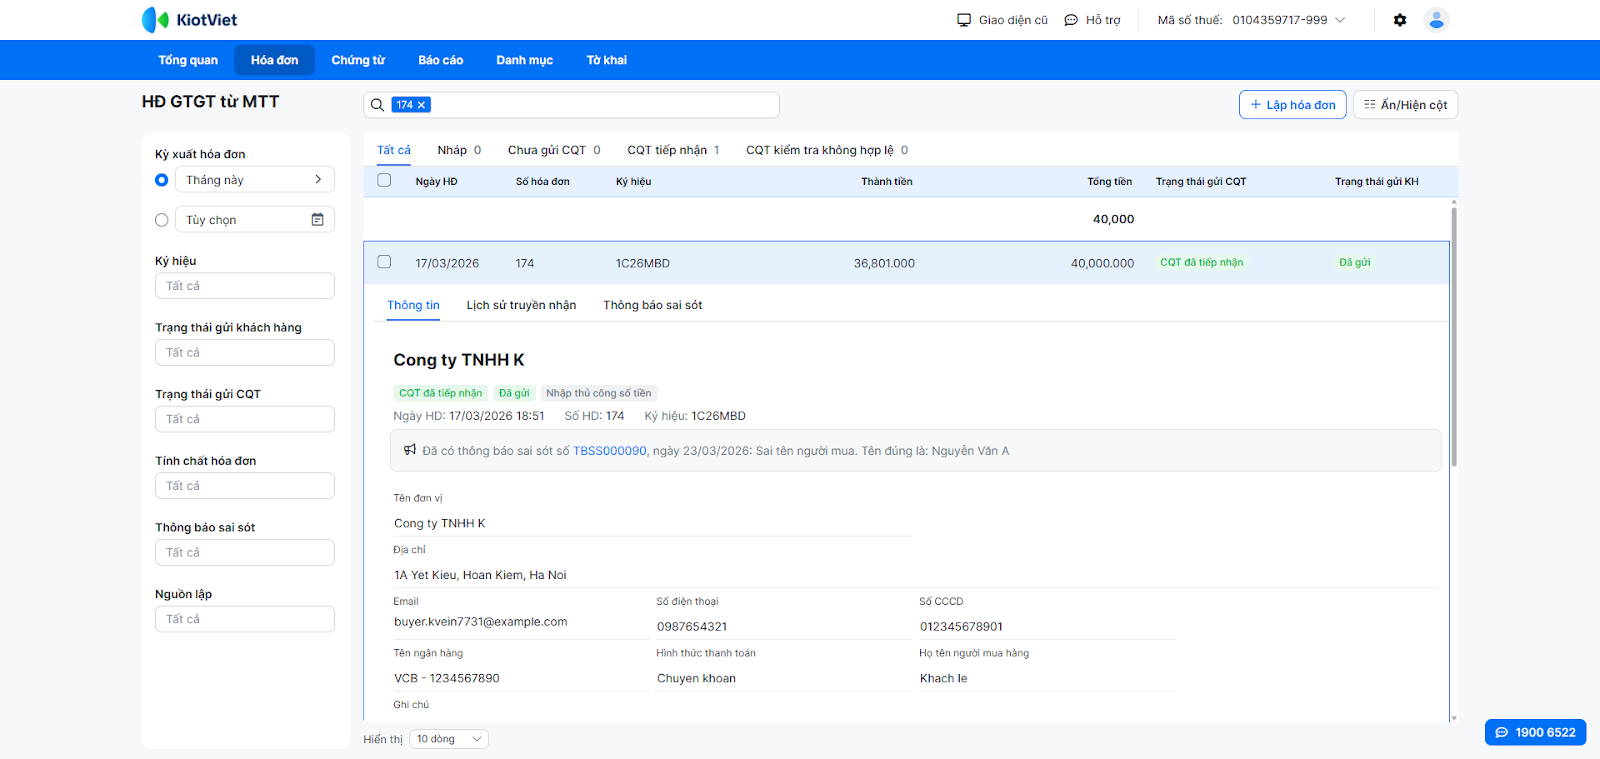Click the user profile avatar icon
Screen dimensions: 1600x759
coord(1436,20)
